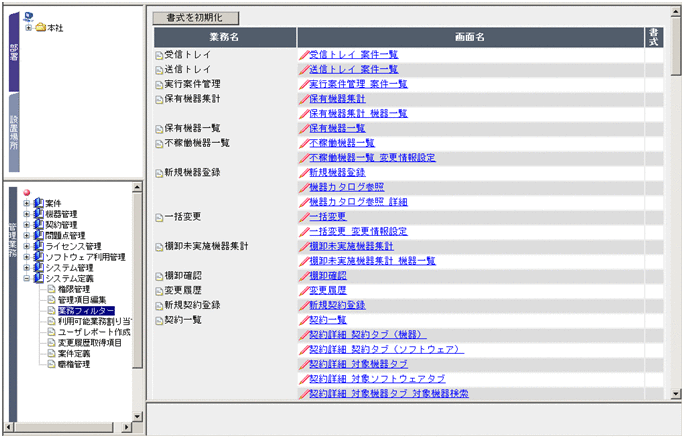Image resolution: width=685 pixels, height=440 pixels.
Task: Click pencil icon beside 棚卸確認 link
Action: tap(304, 276)
